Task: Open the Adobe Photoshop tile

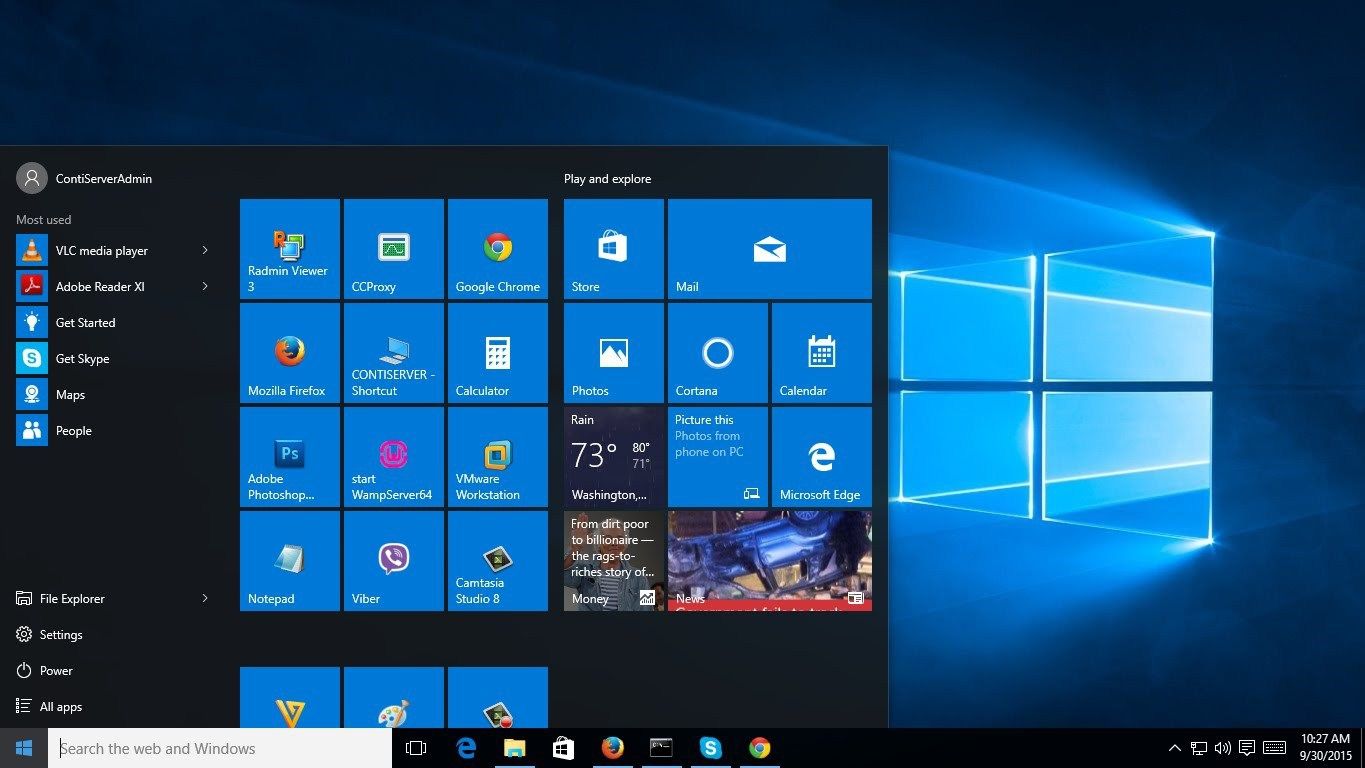Action: [x=289, y=456]
